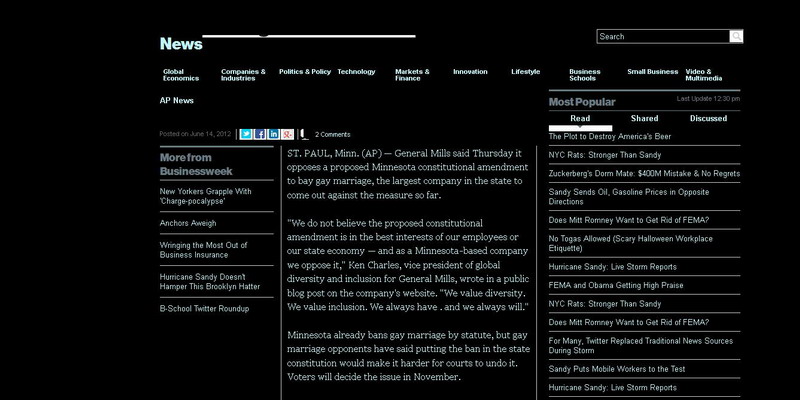Switch to the Shared tab
This screenshot has width=800, height=400.
coord(644,118)
